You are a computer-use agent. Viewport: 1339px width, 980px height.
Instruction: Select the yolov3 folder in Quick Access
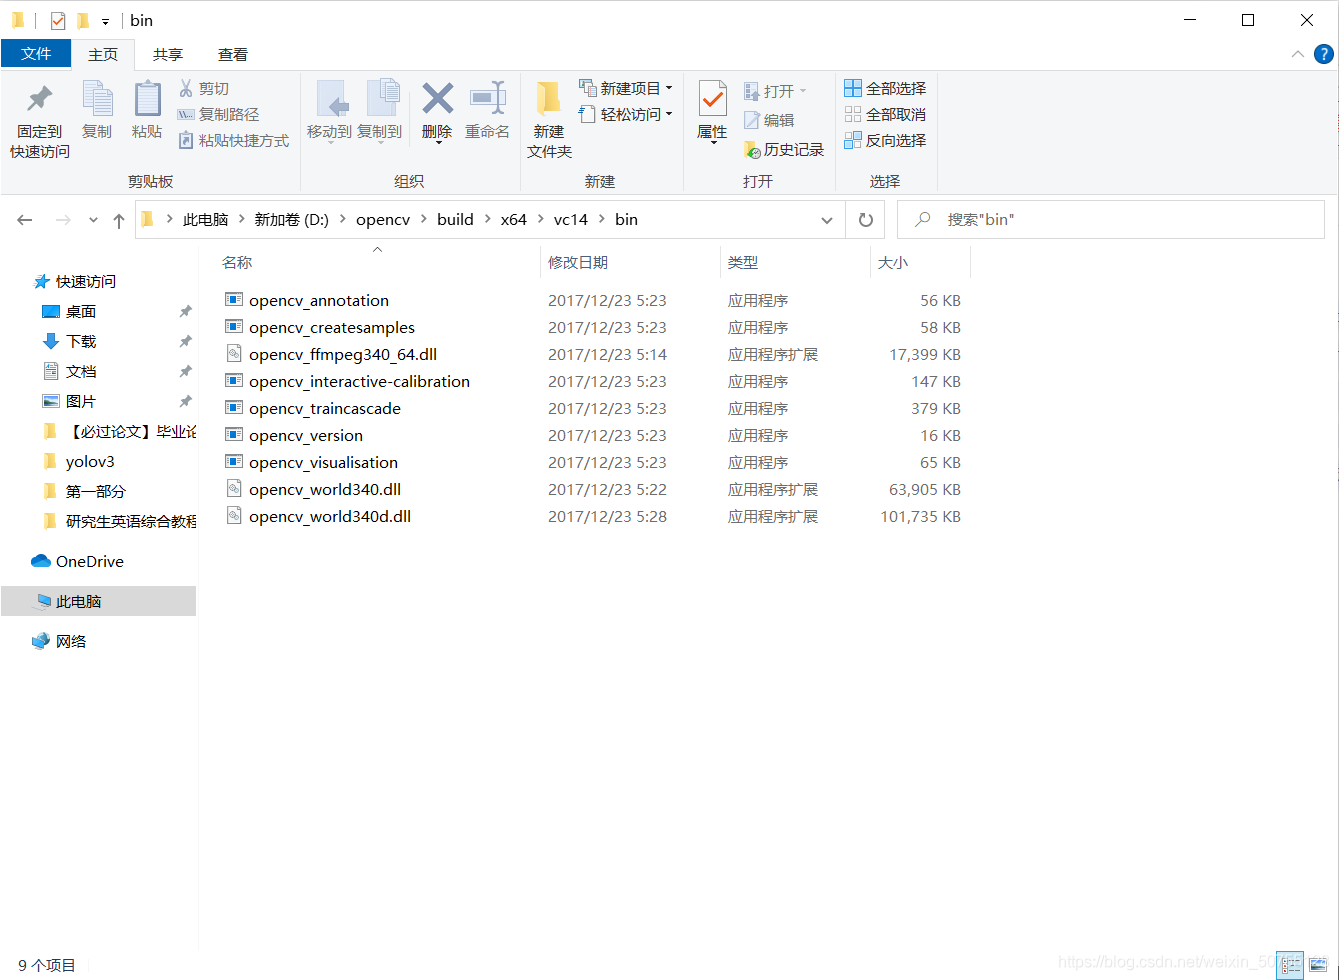point(90,462)
